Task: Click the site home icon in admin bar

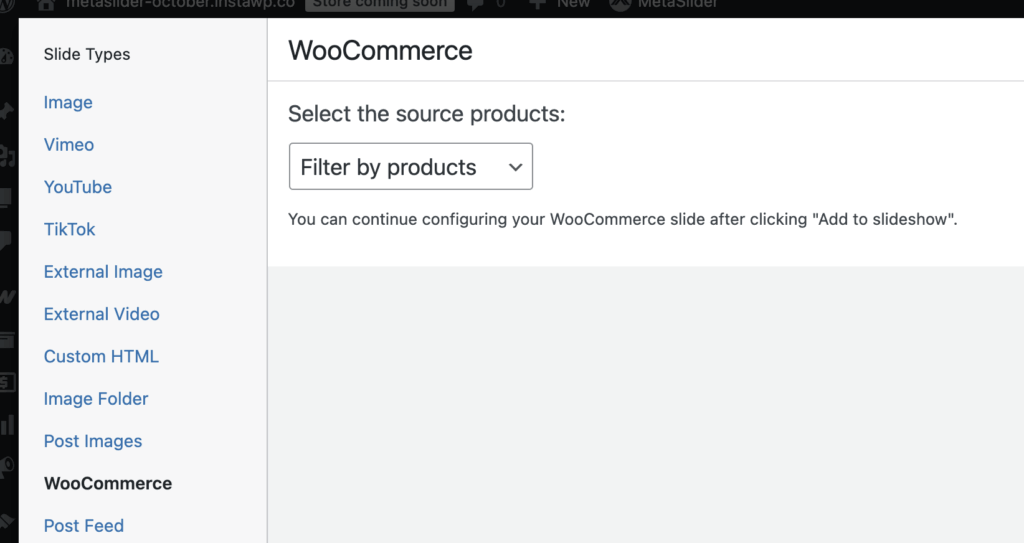Action: point(46,4)
